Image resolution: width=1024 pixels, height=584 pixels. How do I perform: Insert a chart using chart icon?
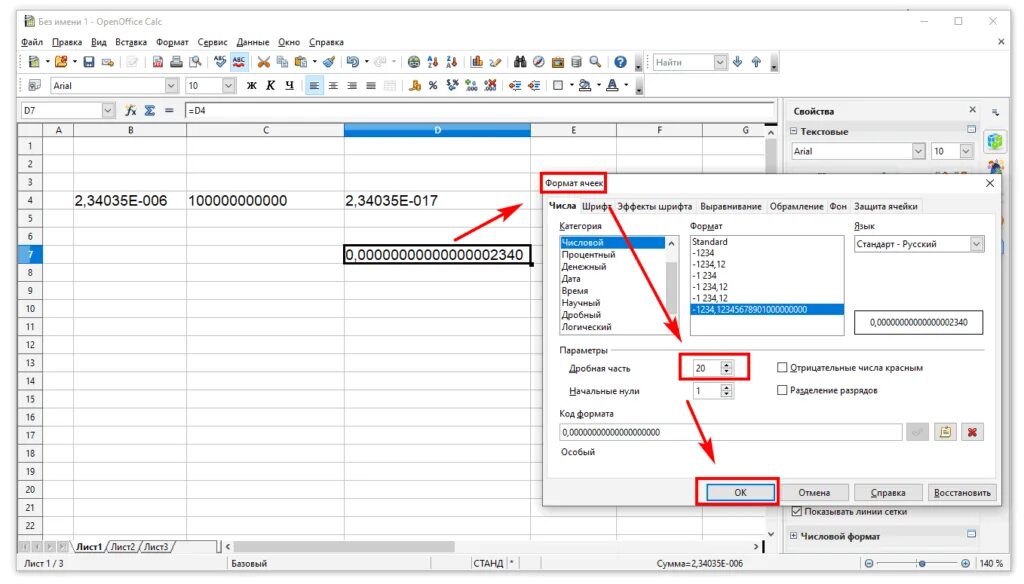click(477, 62)
